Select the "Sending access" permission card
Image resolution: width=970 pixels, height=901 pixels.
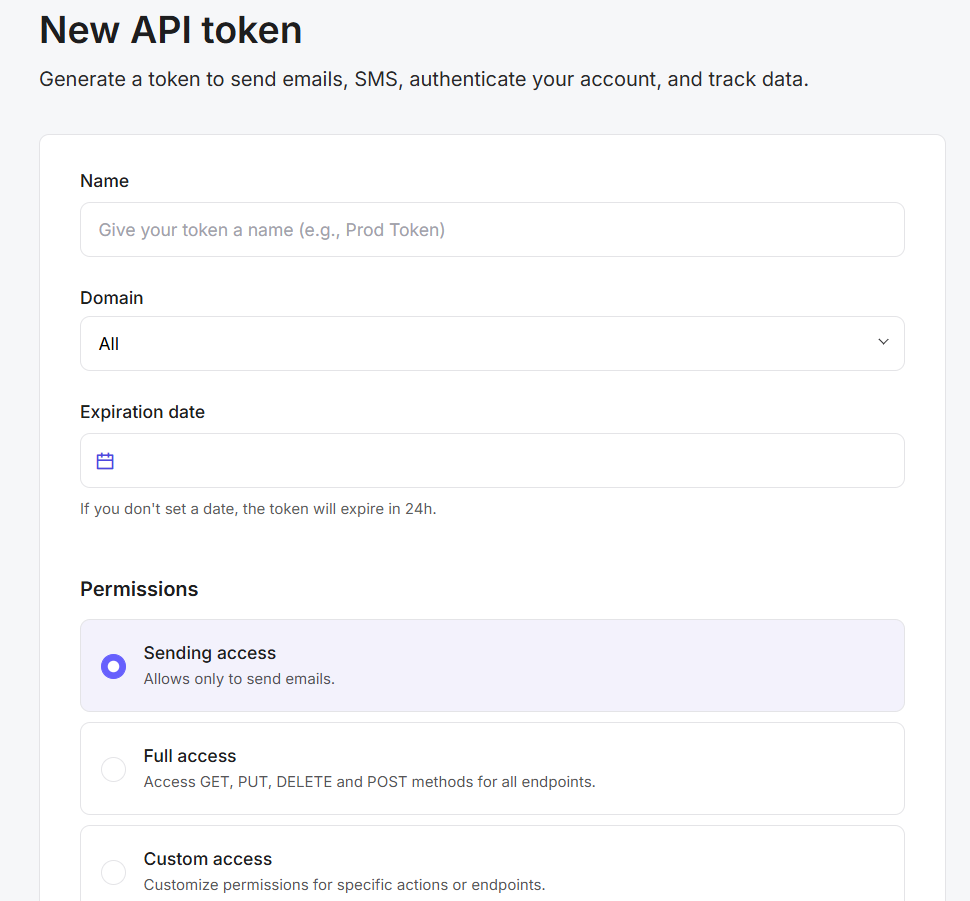(492, 665)
